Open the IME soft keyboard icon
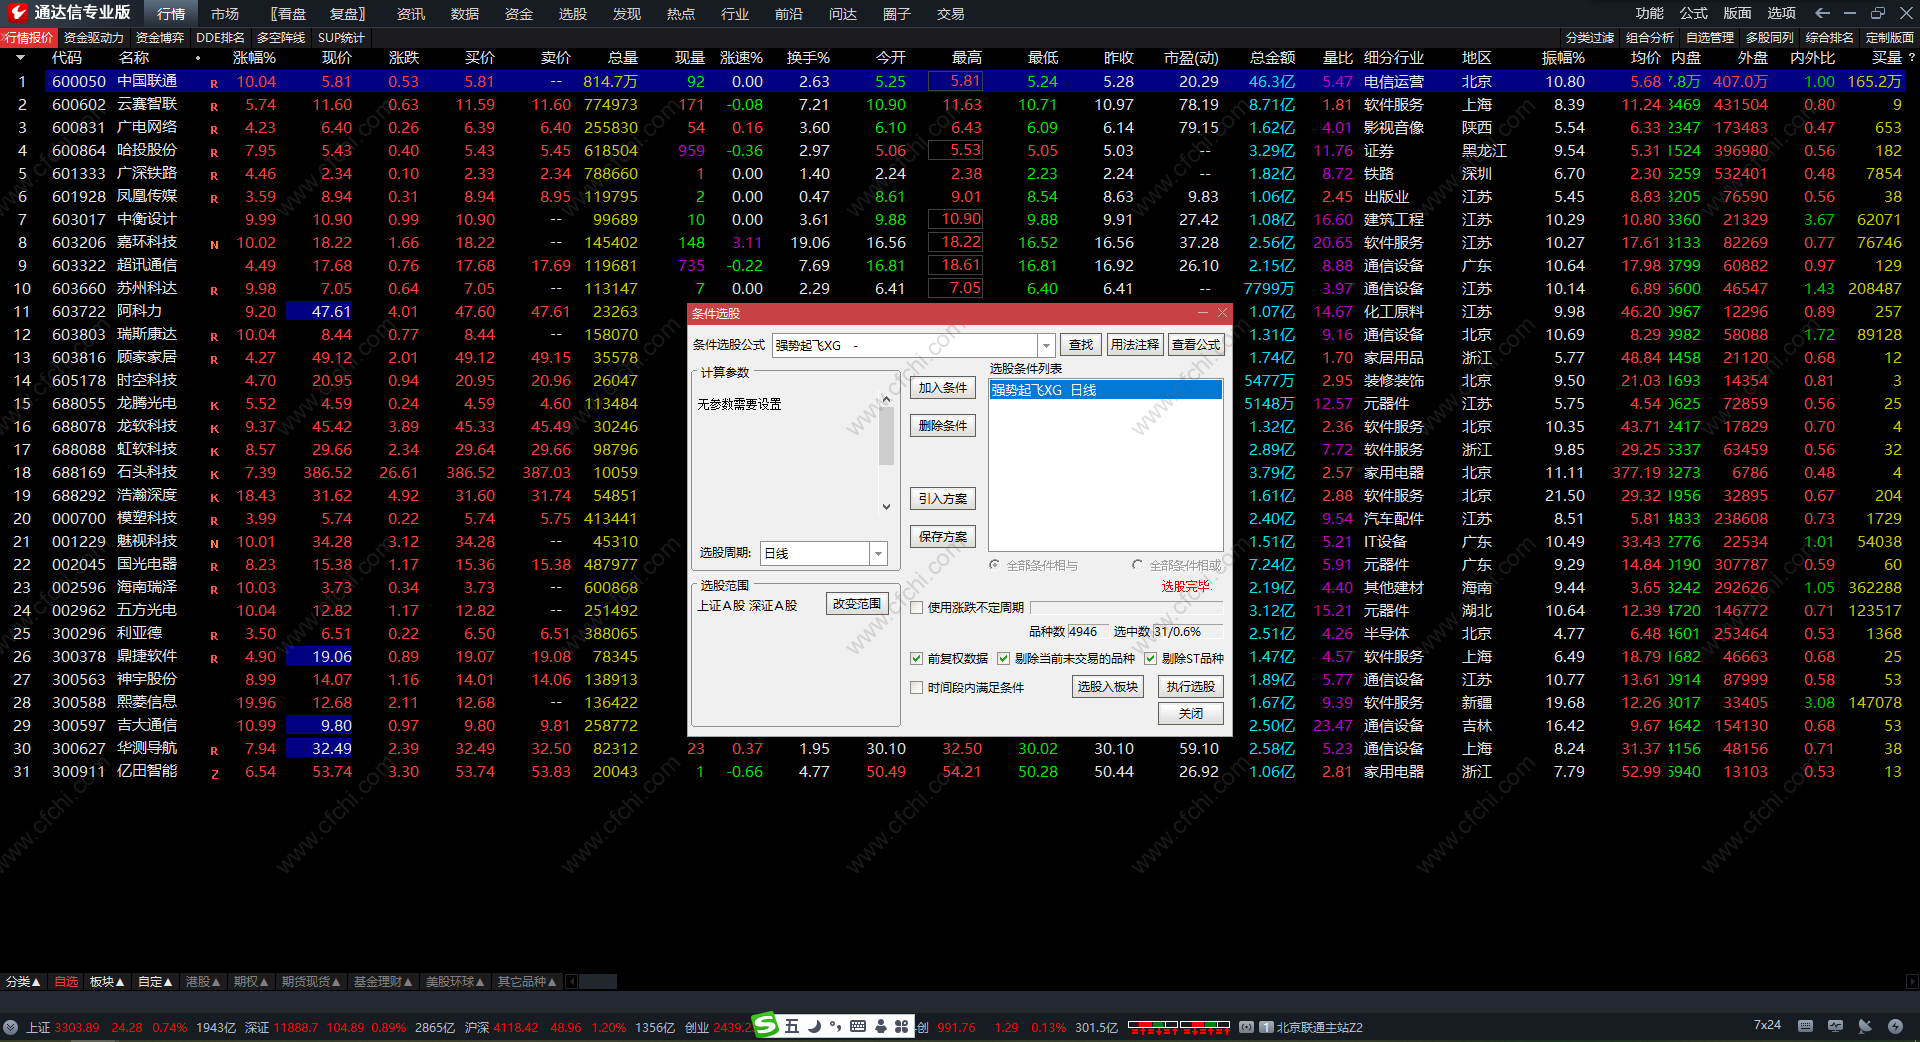Screen dimensions: 1920x1042 (857, 1026)
